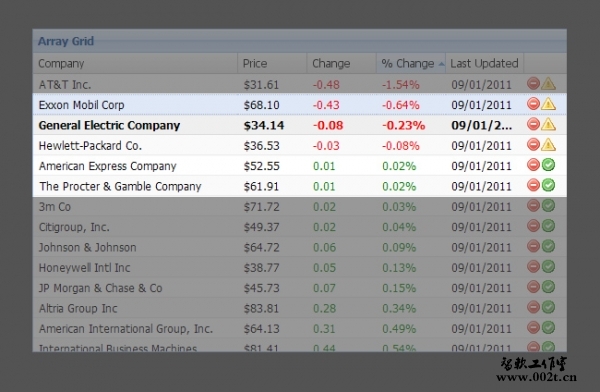
Task: Click green check icon for American Express Company
Action: pyautogui.click(x=548, y=165)
